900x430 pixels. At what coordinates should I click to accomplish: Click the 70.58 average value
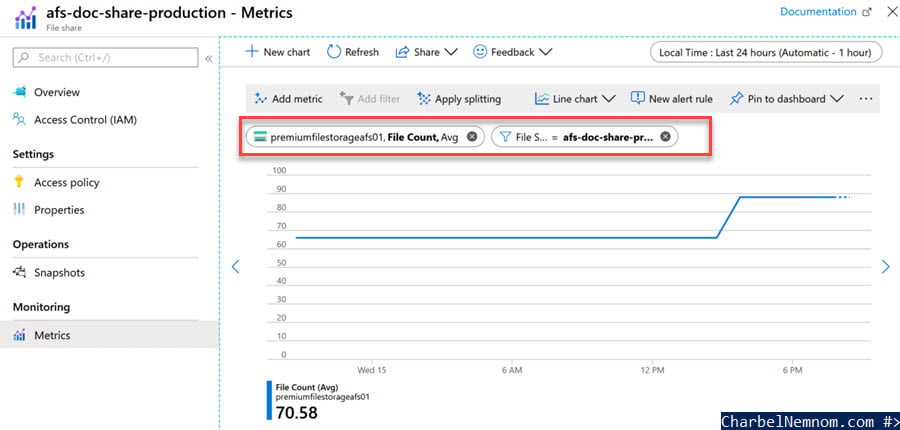coord(297,413)
